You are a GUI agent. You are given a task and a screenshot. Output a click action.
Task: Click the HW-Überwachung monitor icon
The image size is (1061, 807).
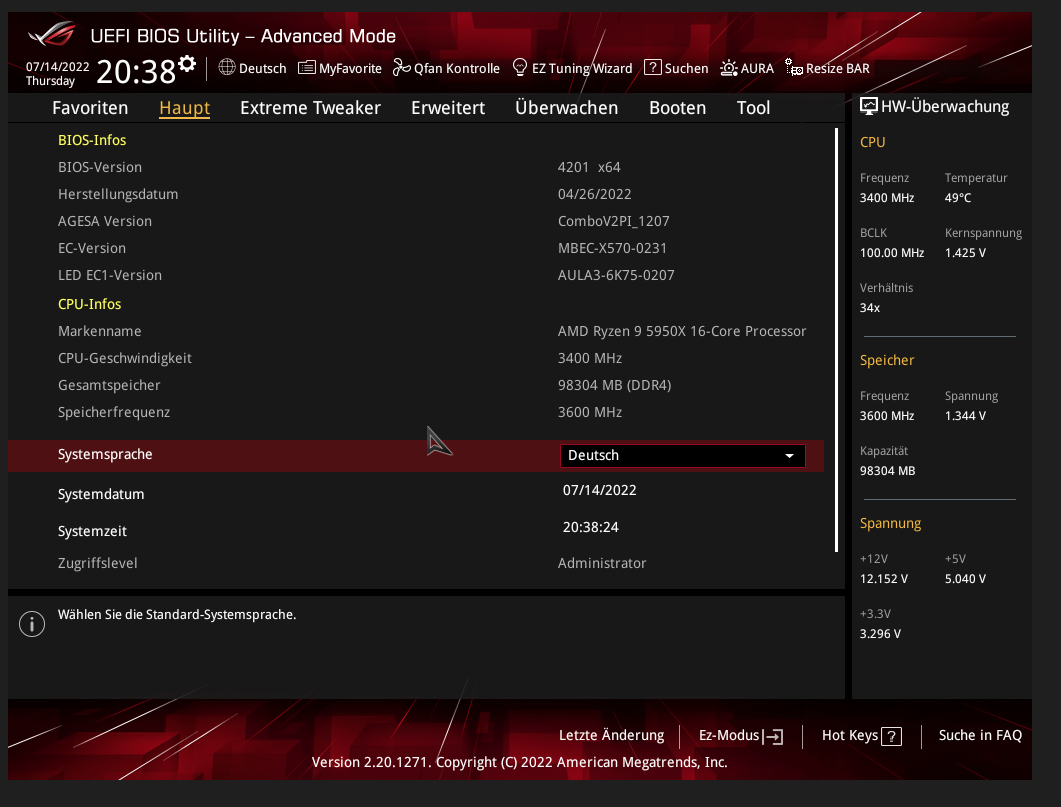(x=868, y=106)
